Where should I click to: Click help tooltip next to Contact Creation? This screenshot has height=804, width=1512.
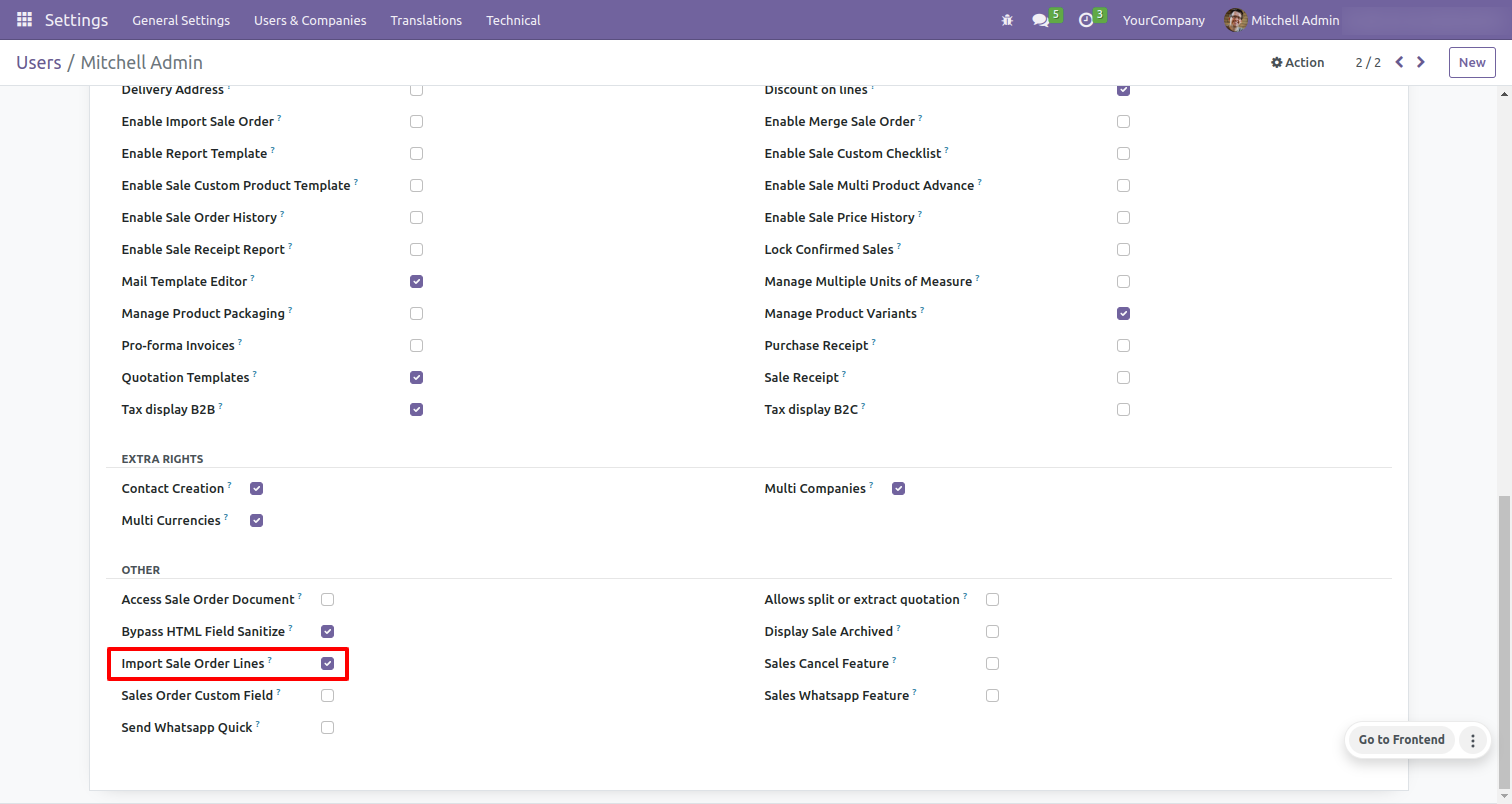229,485
